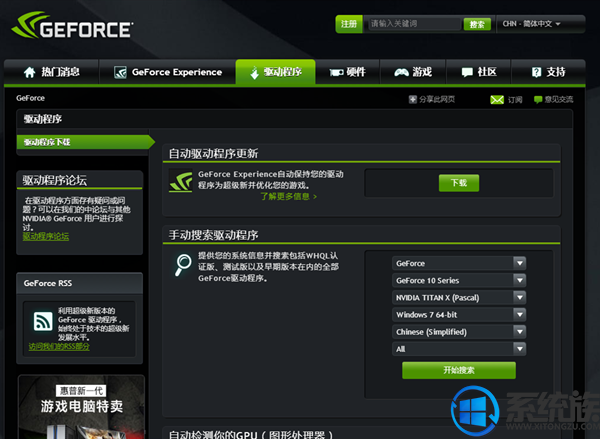The image size is (600, 439).
Task: Open the NVIDIA TITAN X (Pascal) dropdown
Action: 459,297
